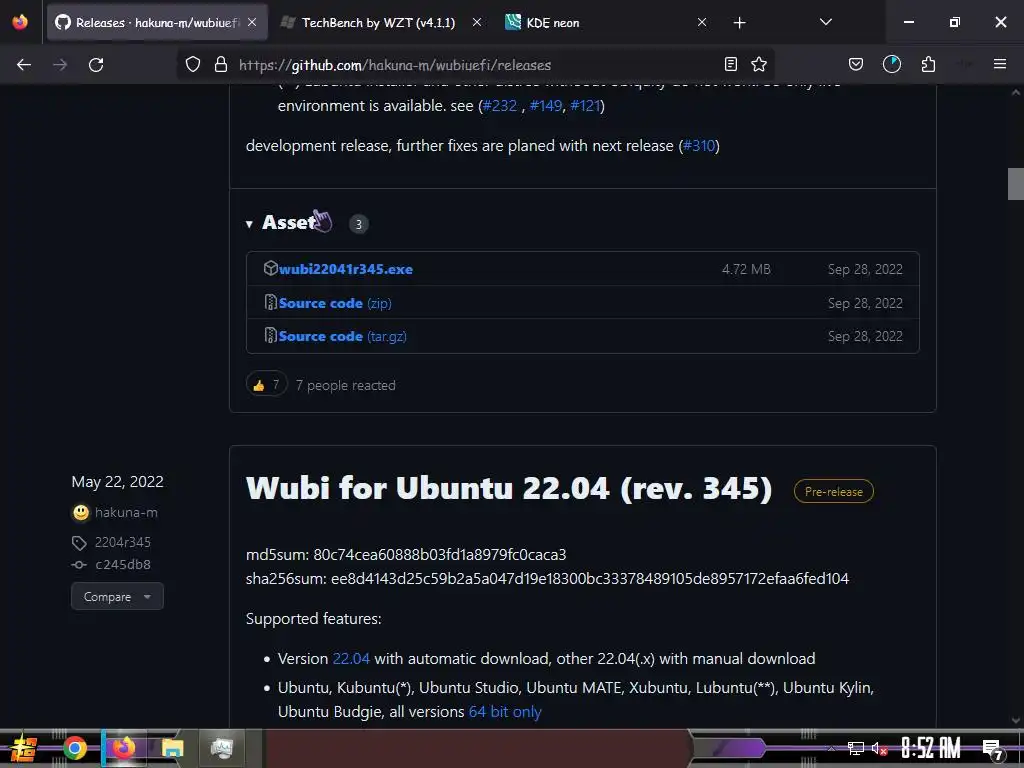Click circular profile icon in toolbar
This screenshot has height=768, width=1024.
[891, 64]
